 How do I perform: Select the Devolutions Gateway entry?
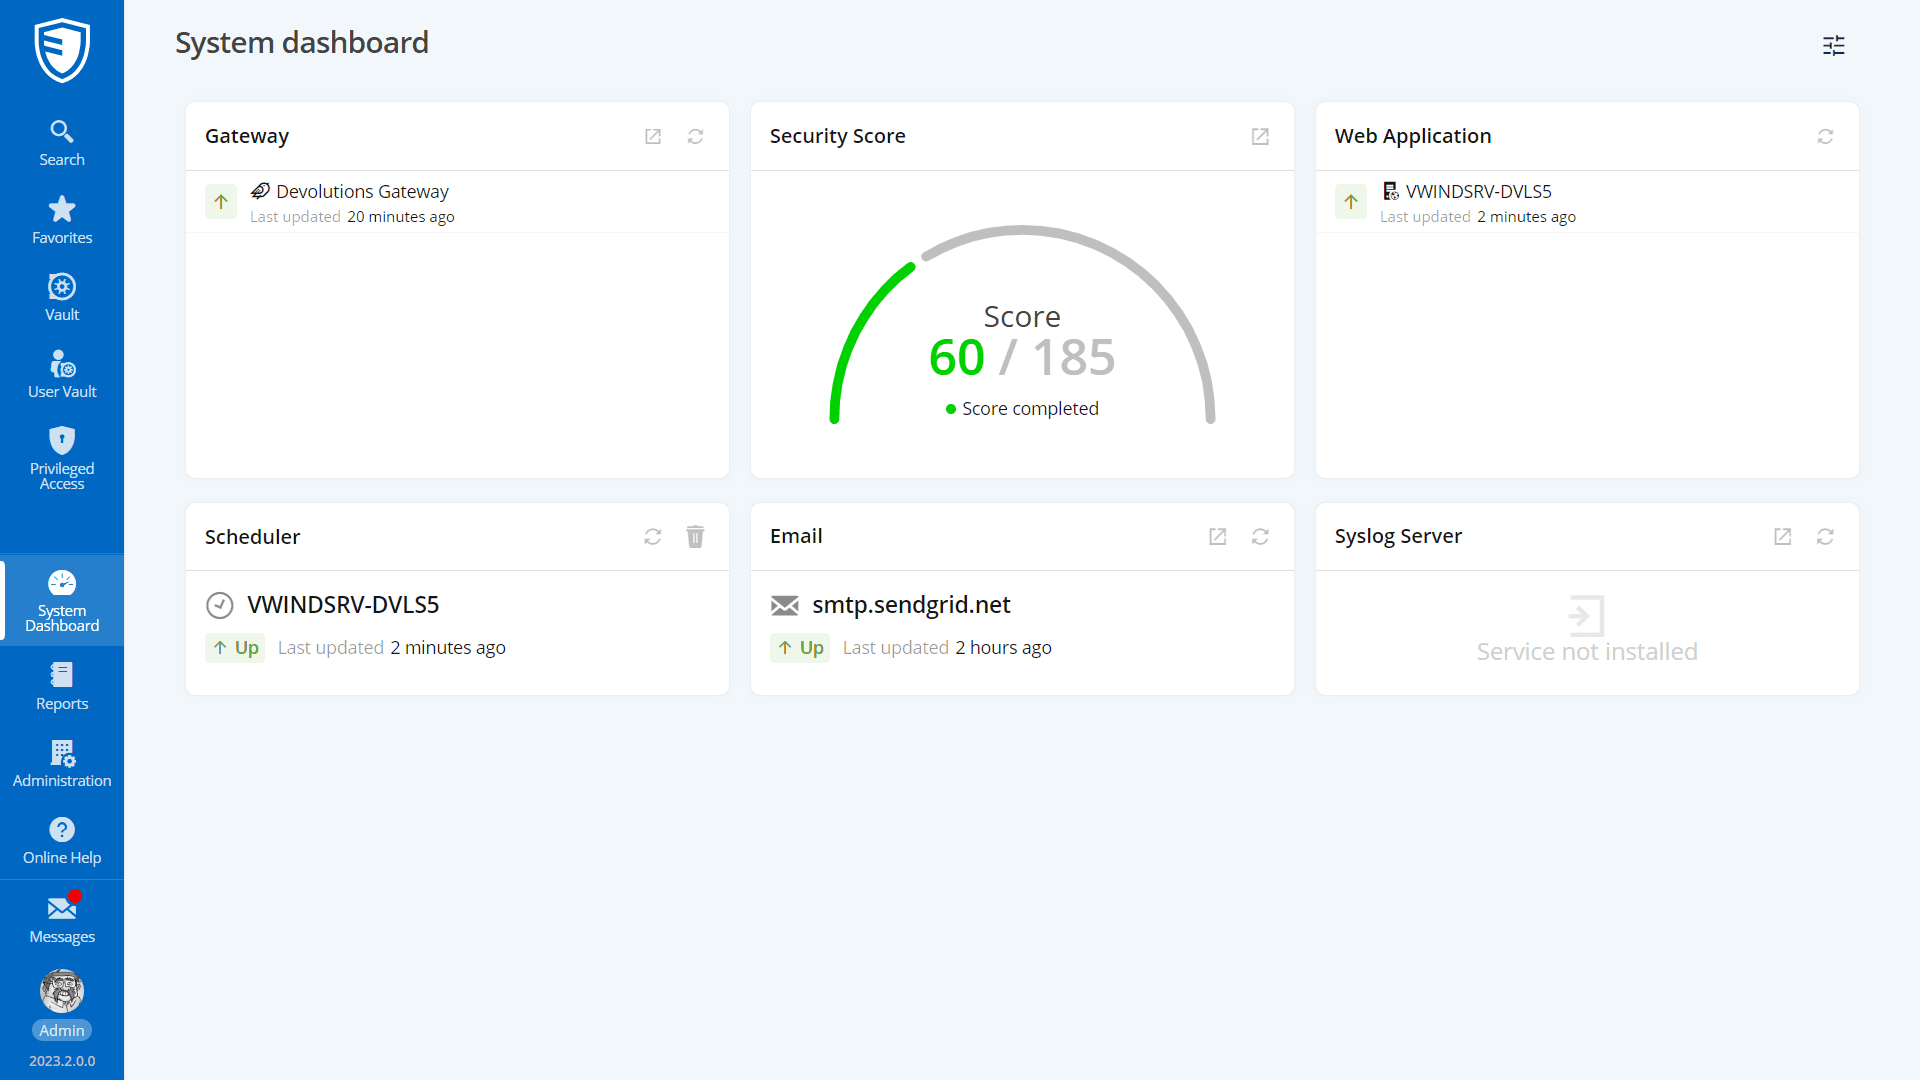click(x=362, y=191)
